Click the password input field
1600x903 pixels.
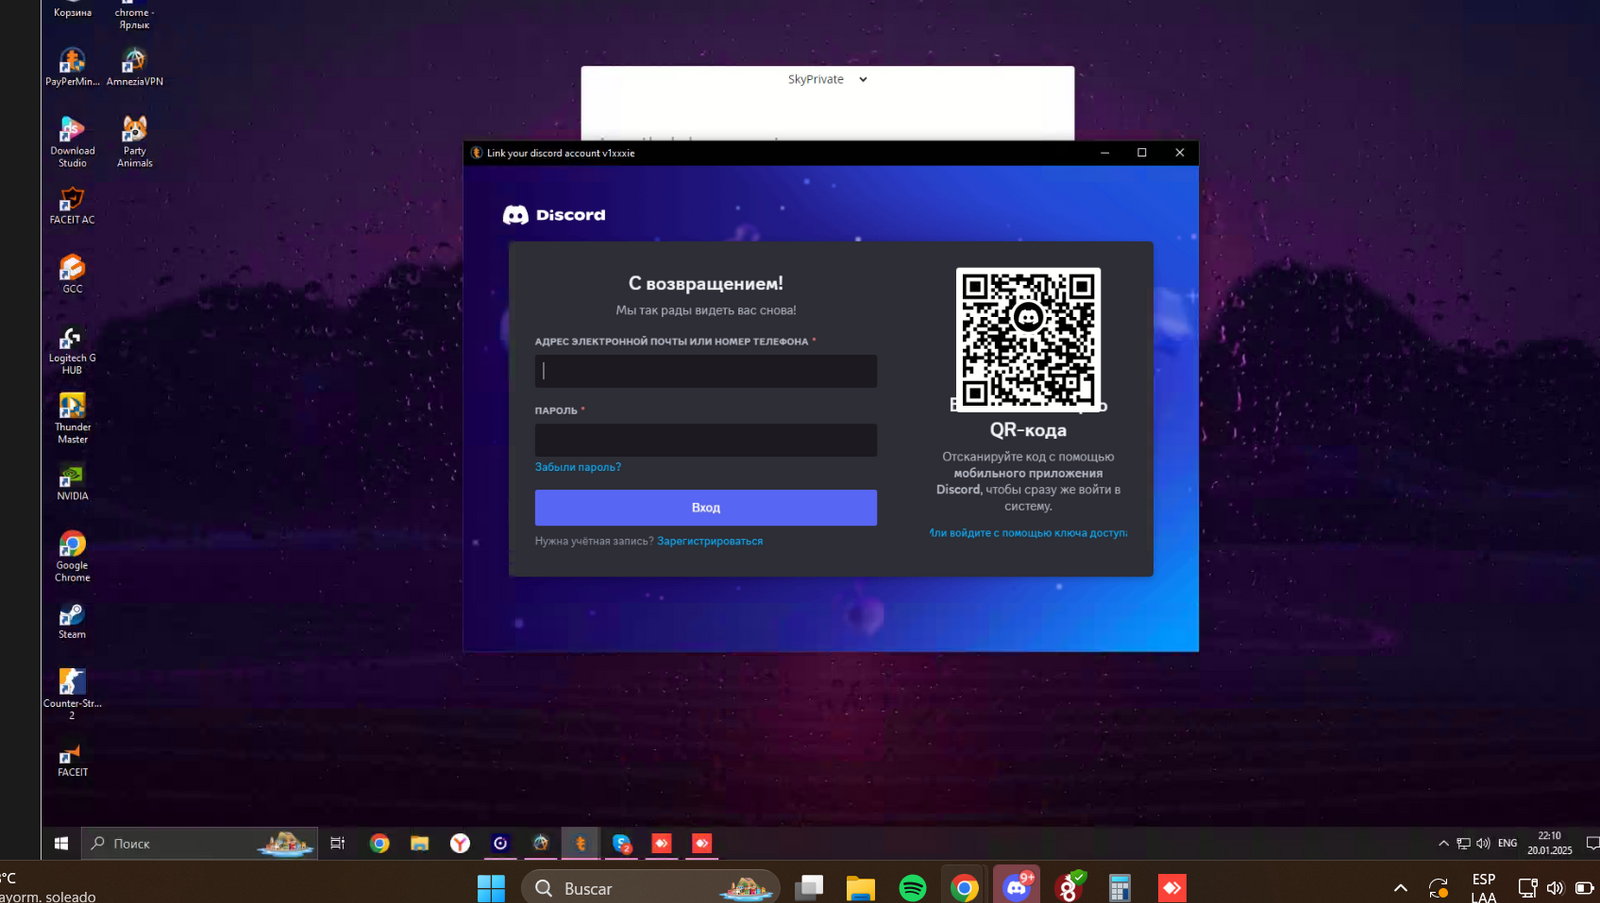tap(706, 440)
